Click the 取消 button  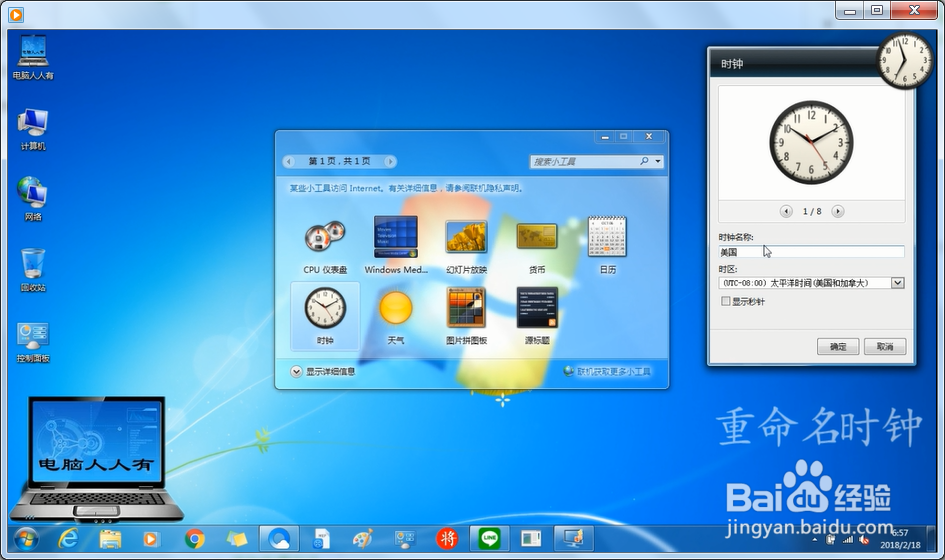[x=885, y=347]
